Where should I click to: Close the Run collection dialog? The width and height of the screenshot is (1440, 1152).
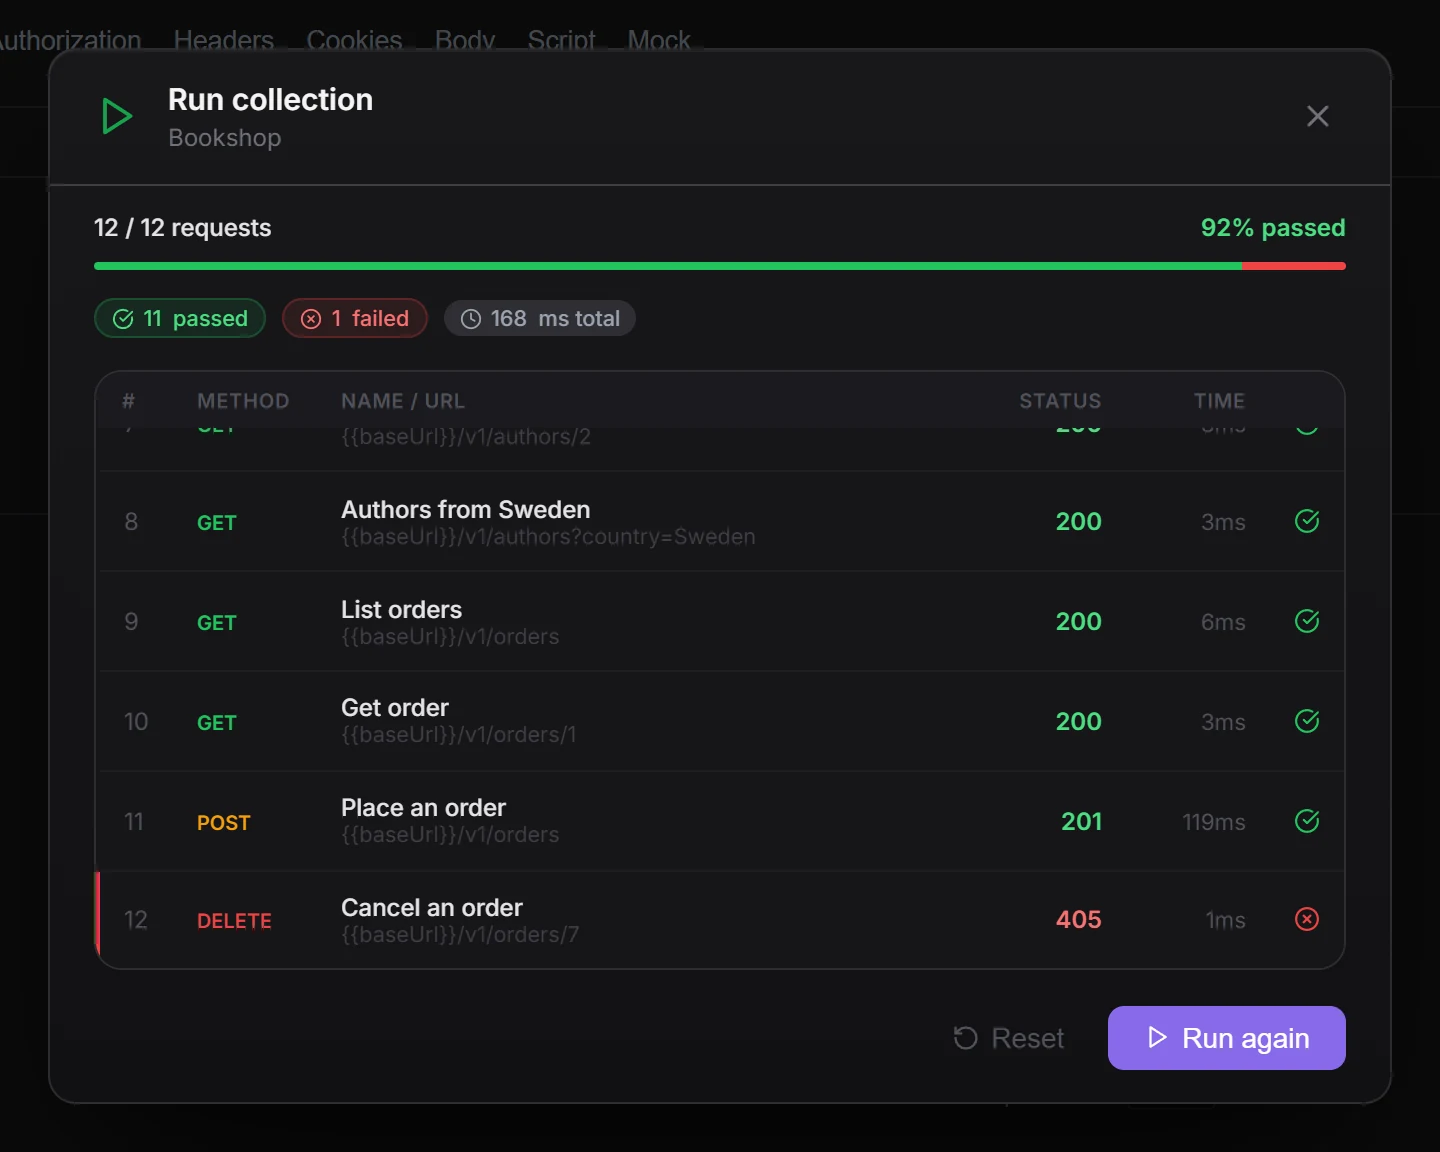tap(1317, 116)
